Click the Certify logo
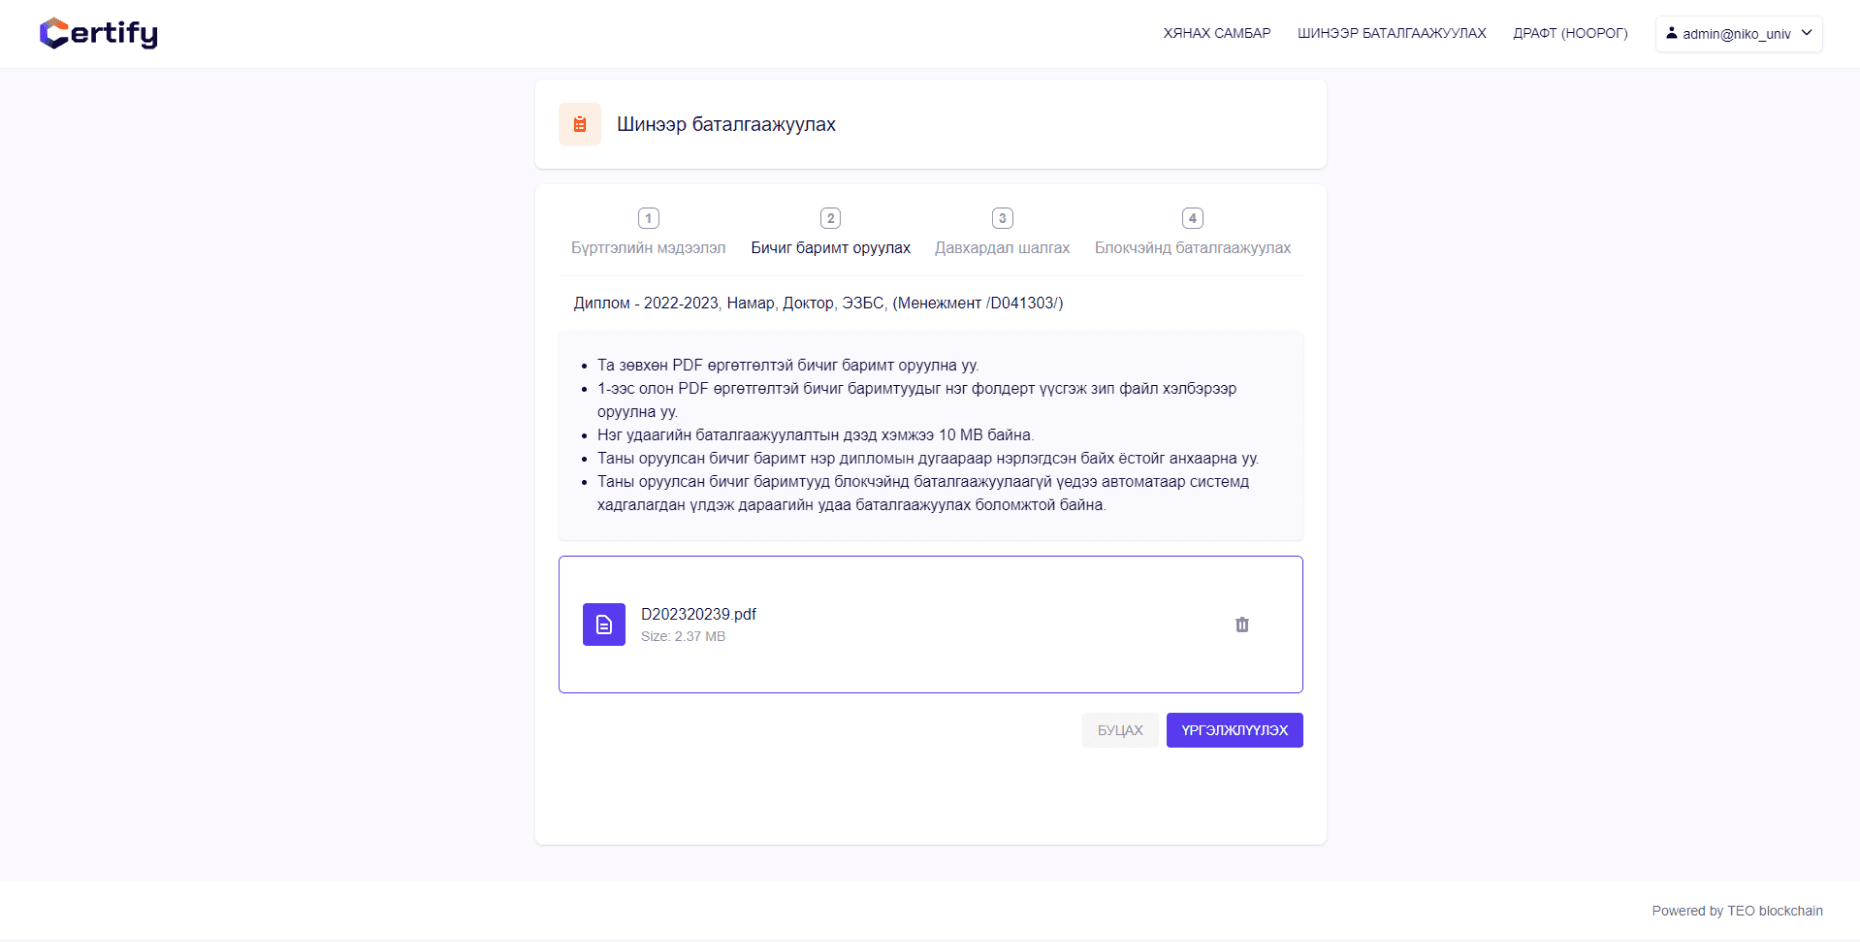The width and height of the screenshot is (1860, 942). pos(97,32)
